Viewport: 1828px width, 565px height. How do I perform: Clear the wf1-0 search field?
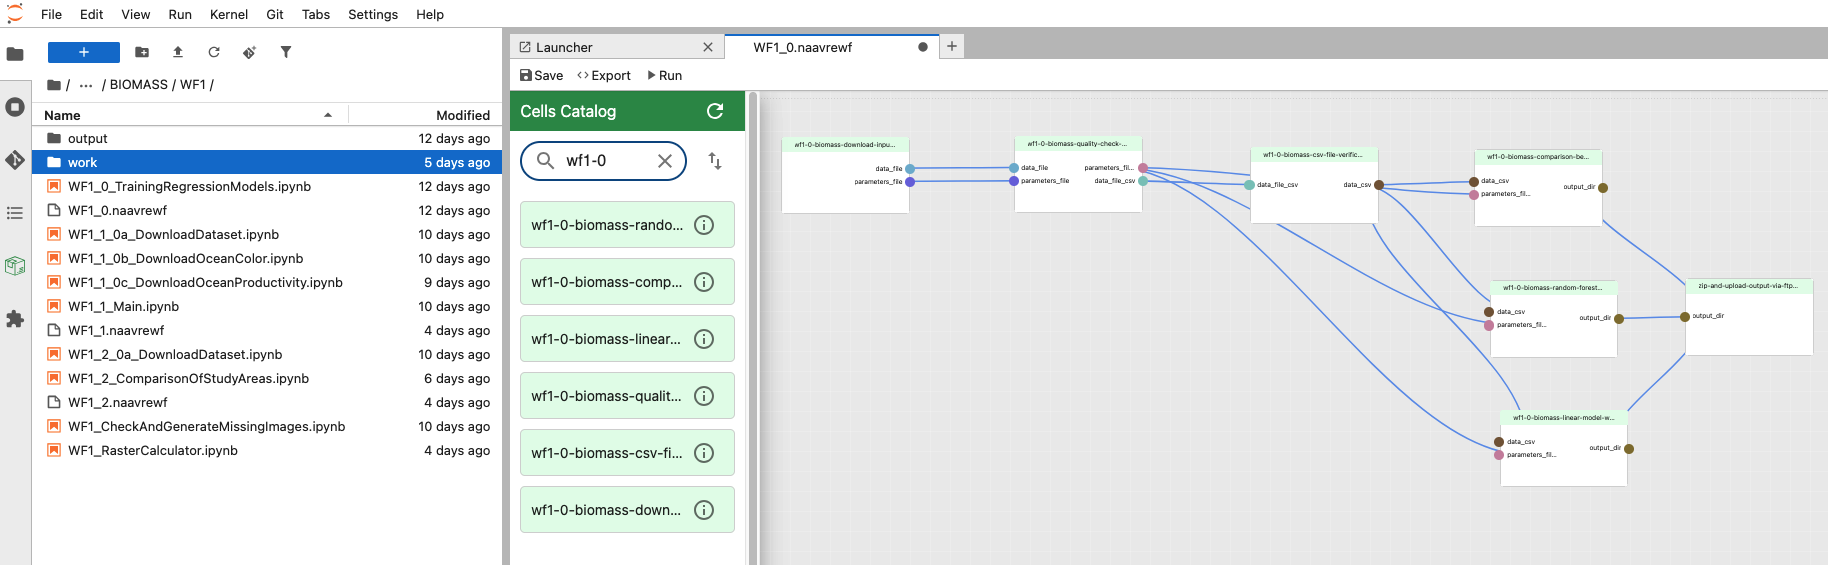[x=665, y=161]
